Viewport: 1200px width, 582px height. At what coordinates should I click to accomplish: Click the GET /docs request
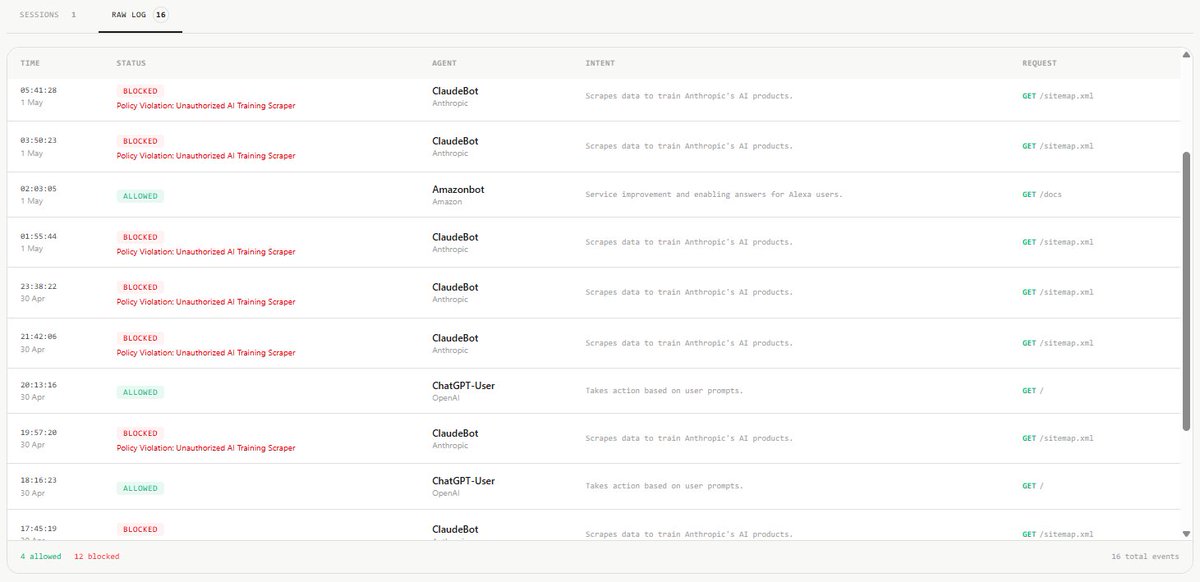pos(1041,194)
